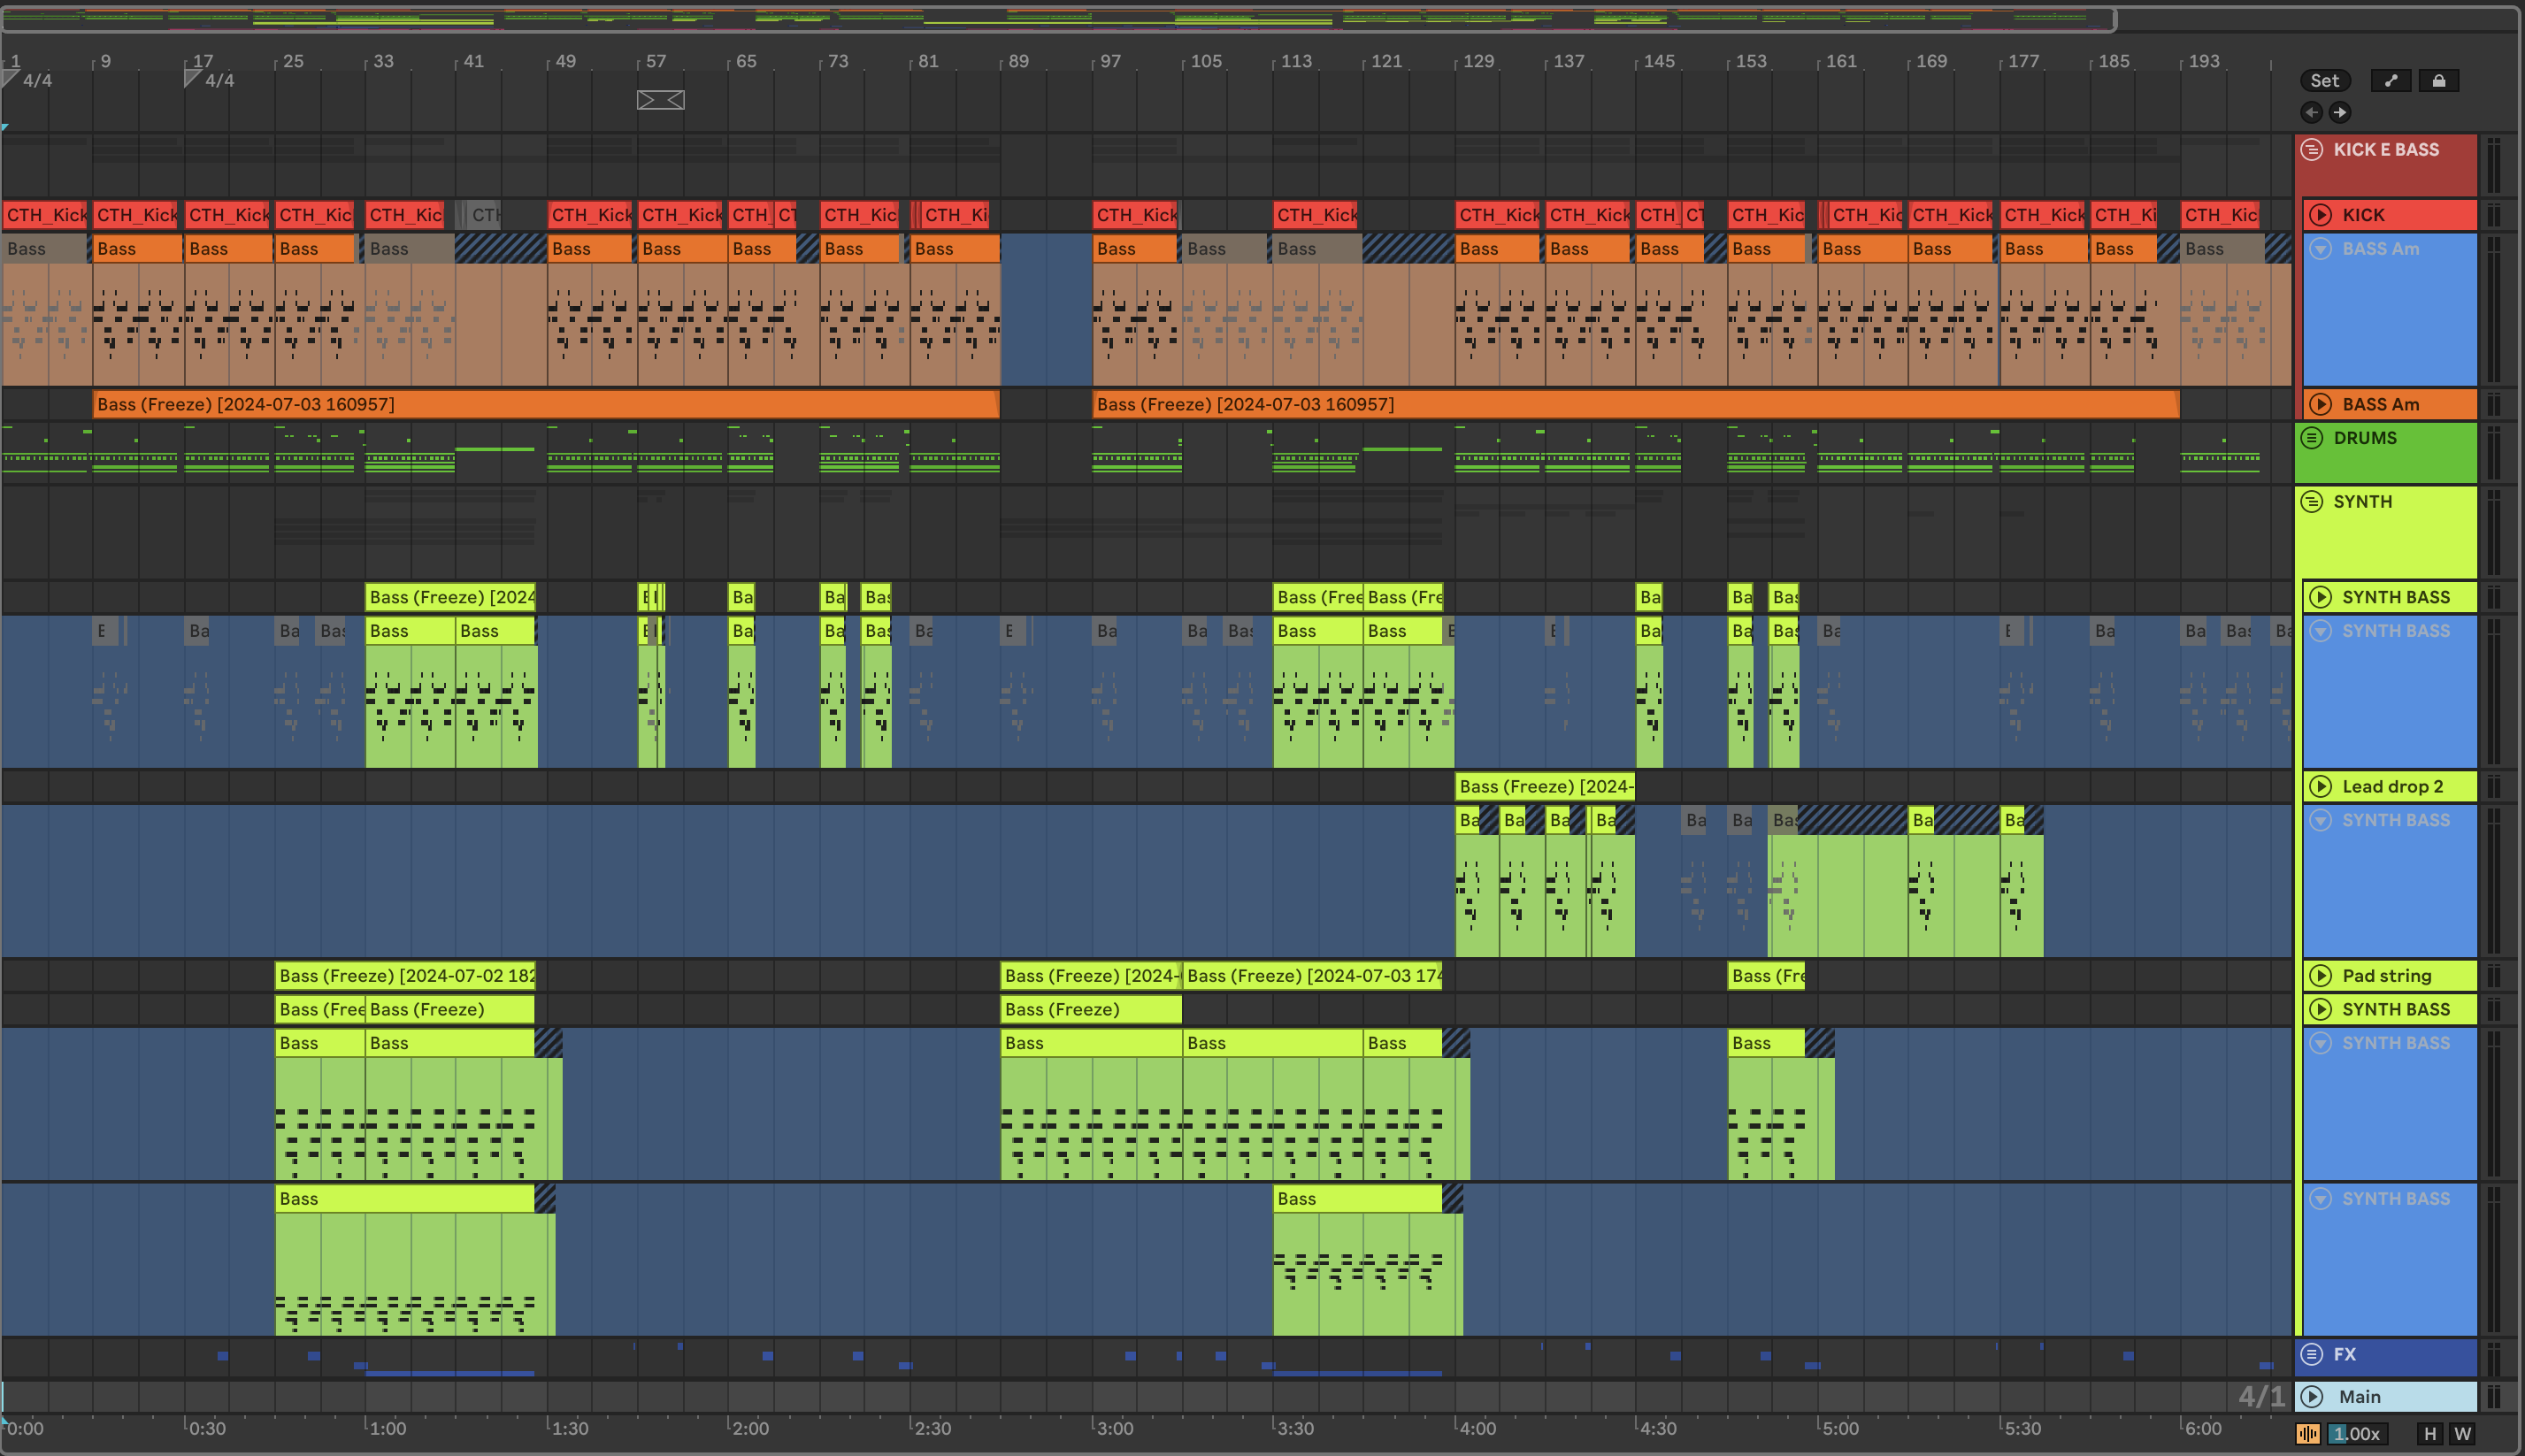Toggle the H optimize height button
Viewport: 2525px width, 1456px height.
tap(2430, 1433)
